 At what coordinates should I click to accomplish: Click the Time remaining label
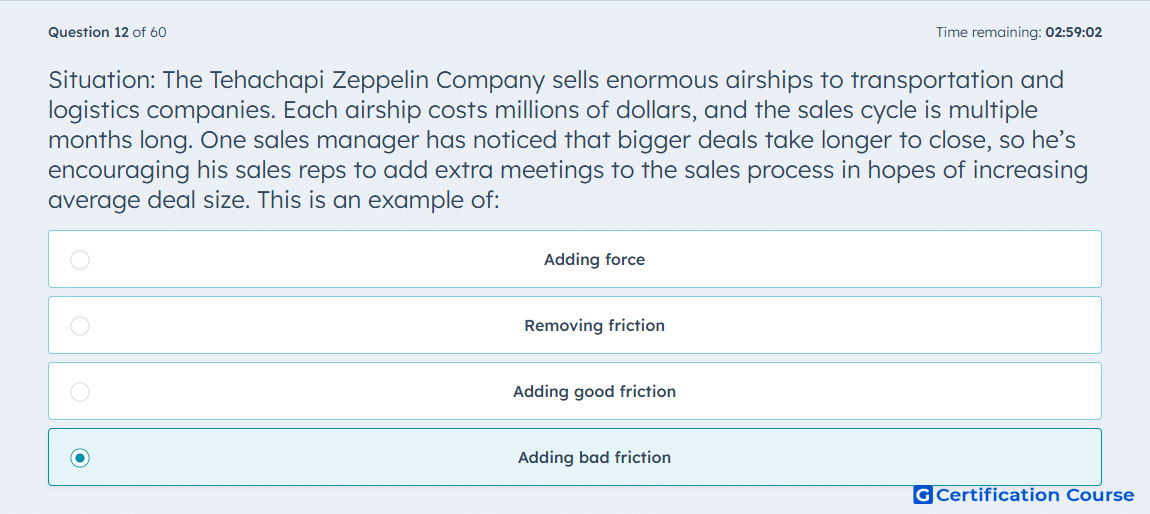coord(989,32)
